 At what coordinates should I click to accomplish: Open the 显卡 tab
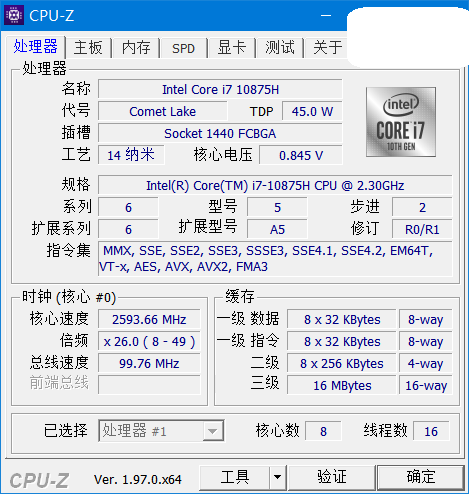point(231,47)
